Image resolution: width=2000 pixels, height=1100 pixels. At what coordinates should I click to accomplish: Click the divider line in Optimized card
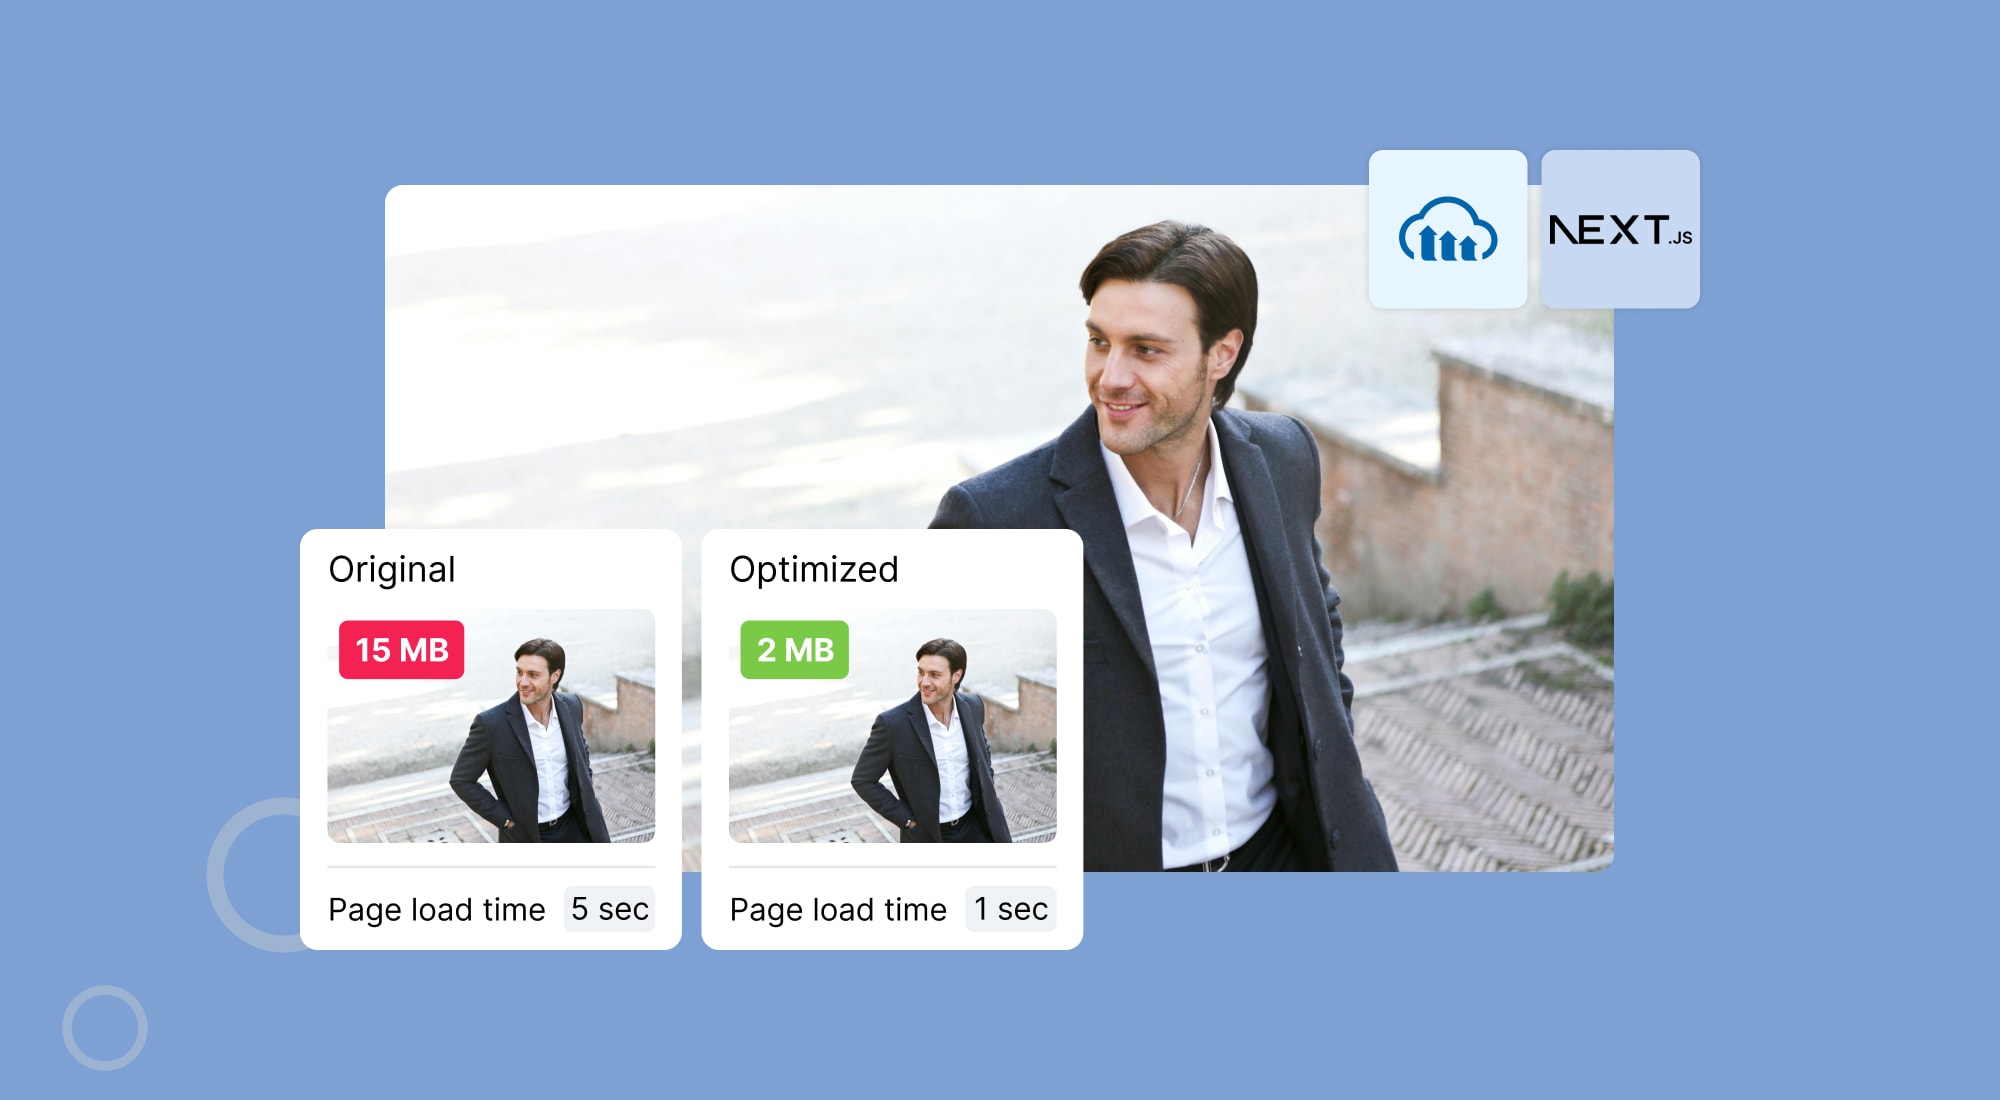(893, 867)
